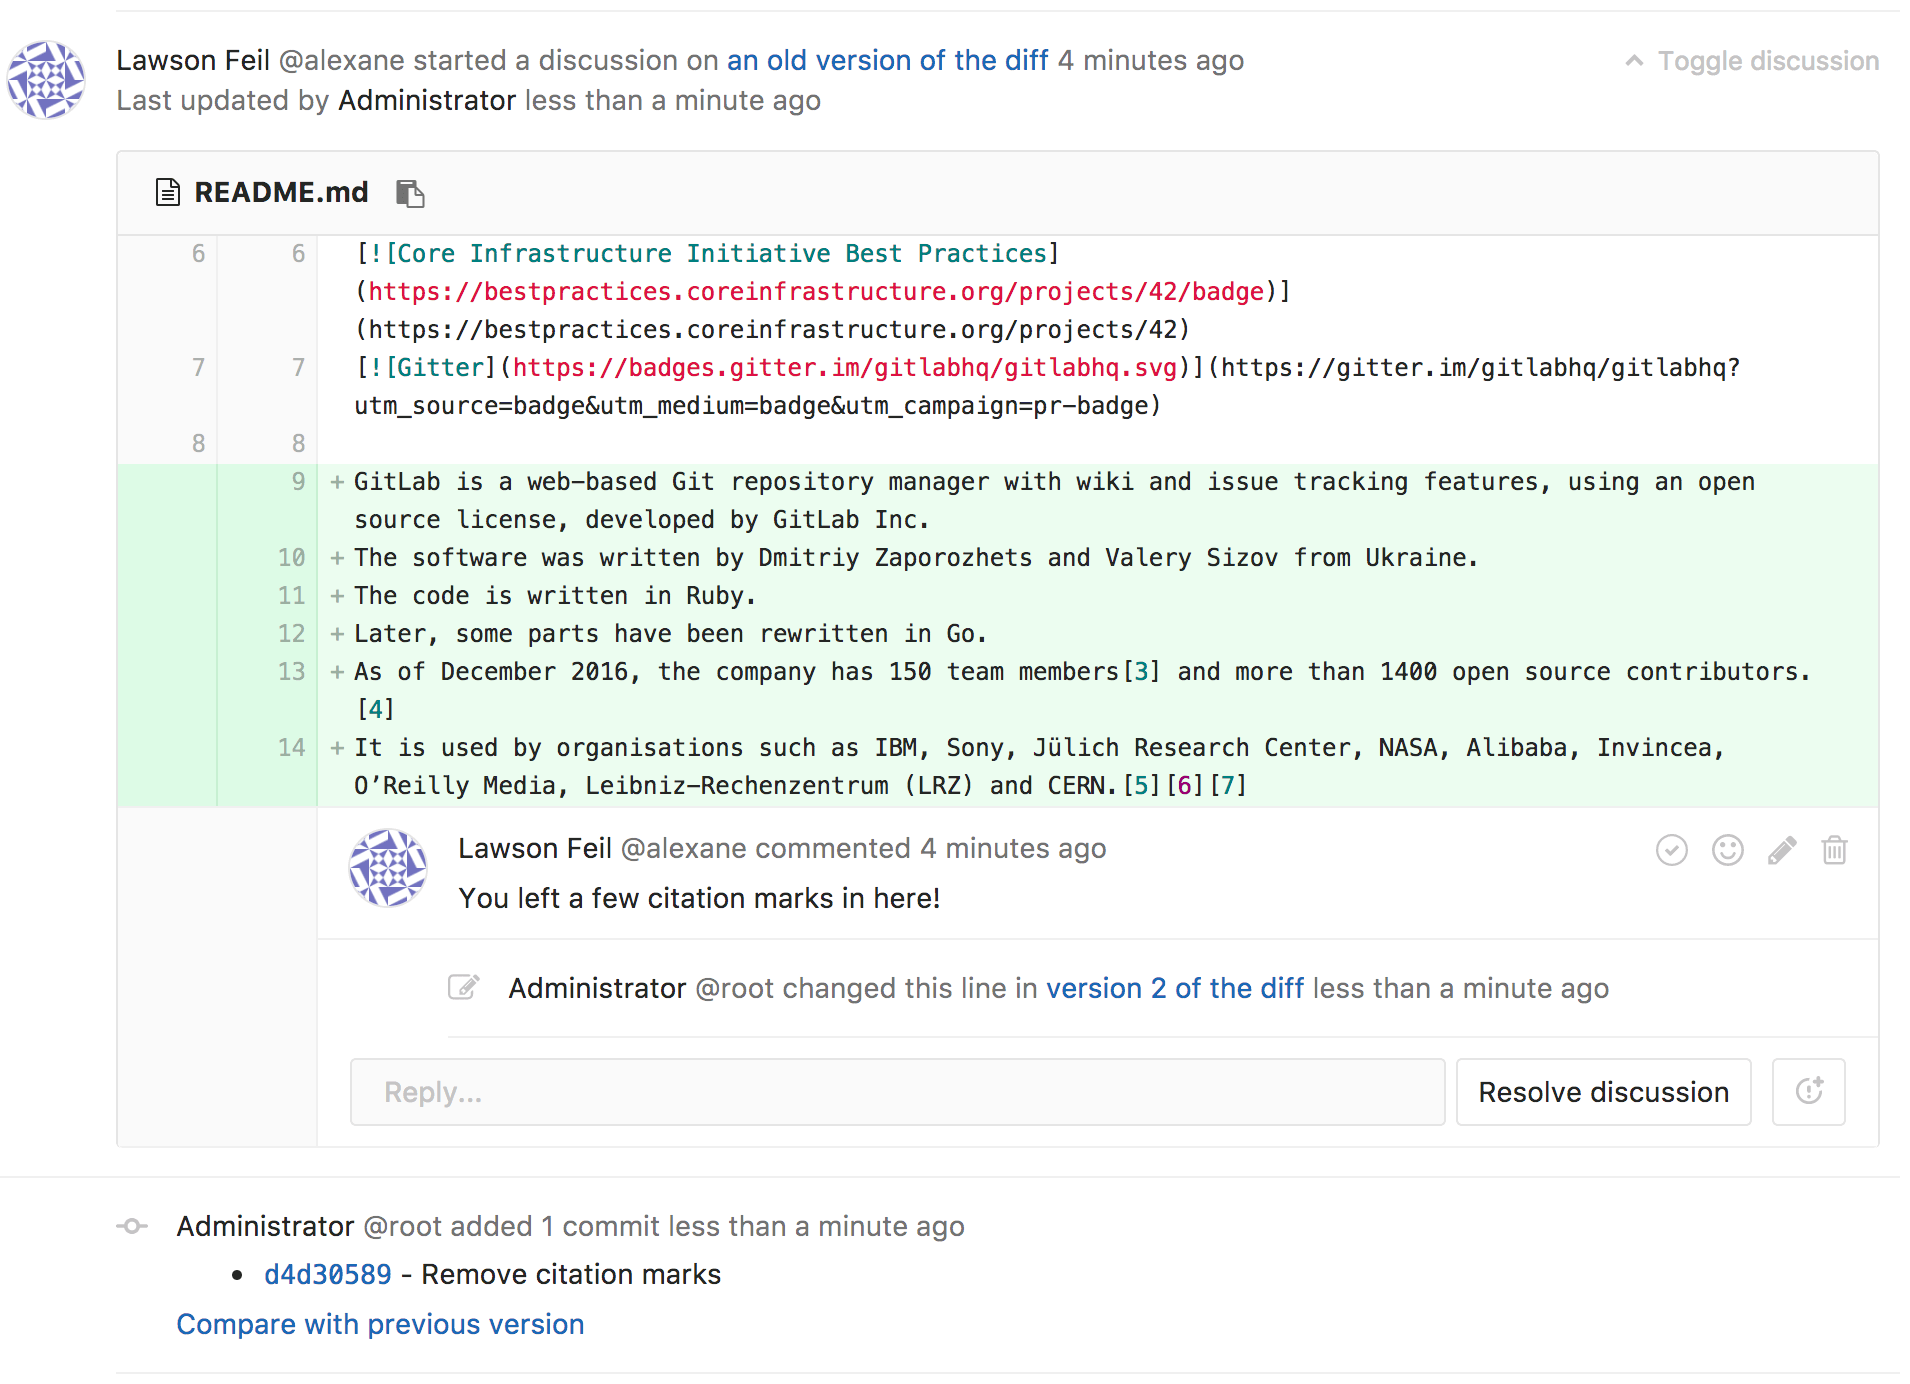Resolve Lawson Feil's comment with the checkmark icon
Viewport: 1910px width, 1384px height.
coord(1671,850)
